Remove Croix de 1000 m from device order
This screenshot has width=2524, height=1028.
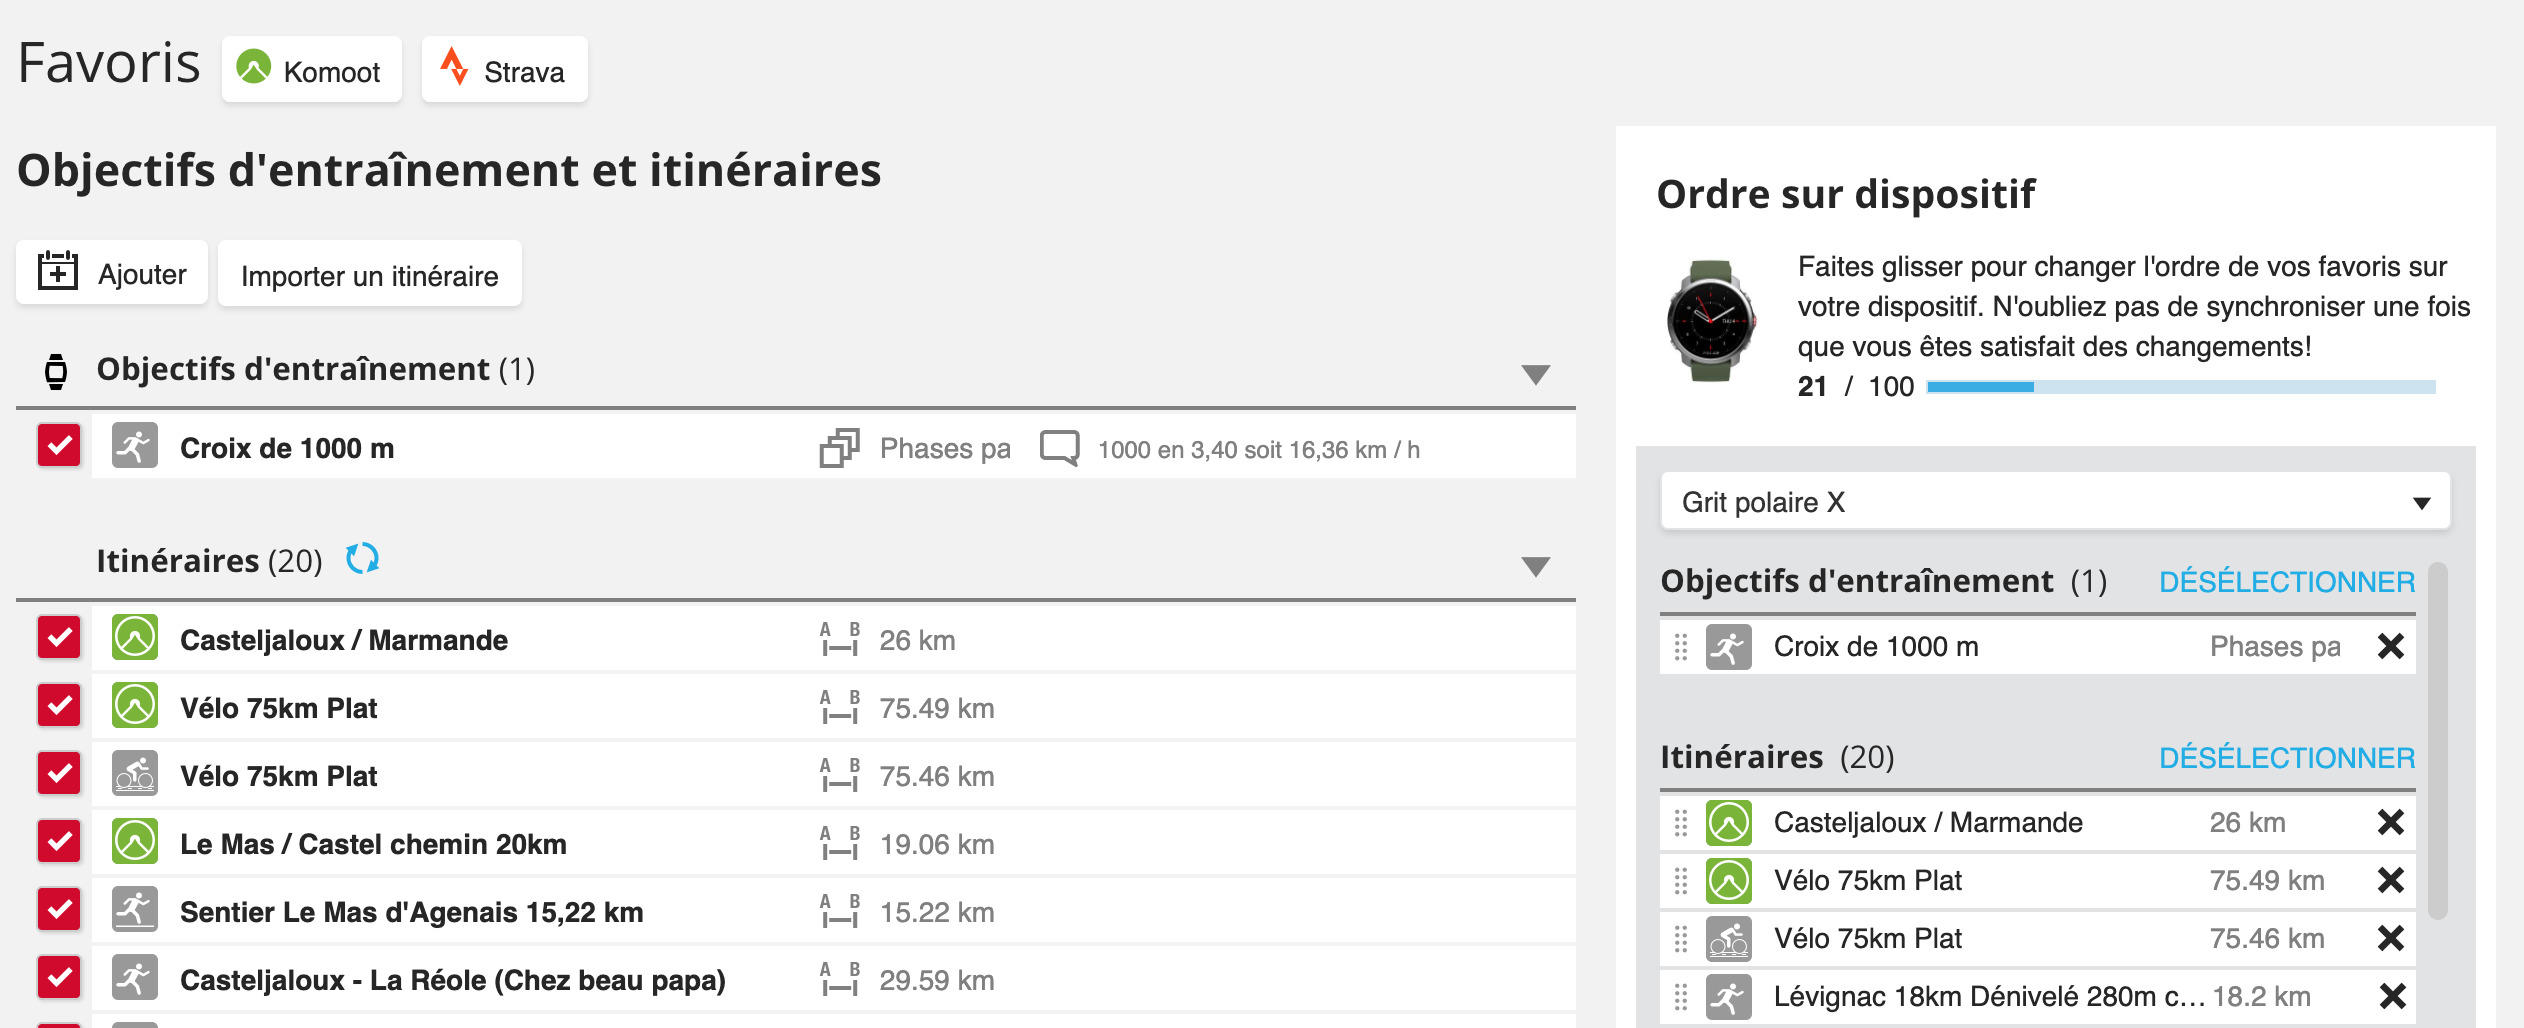(2390, 647)
